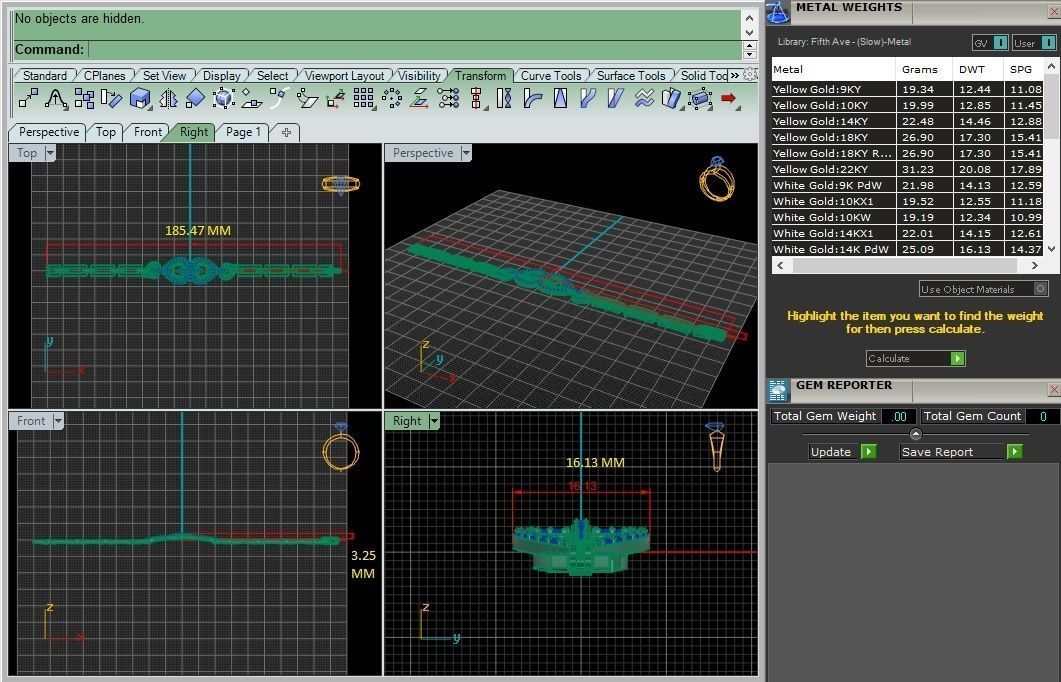Select the White Gold:10KW row
1061x682 pixels.
pos(907,217)
